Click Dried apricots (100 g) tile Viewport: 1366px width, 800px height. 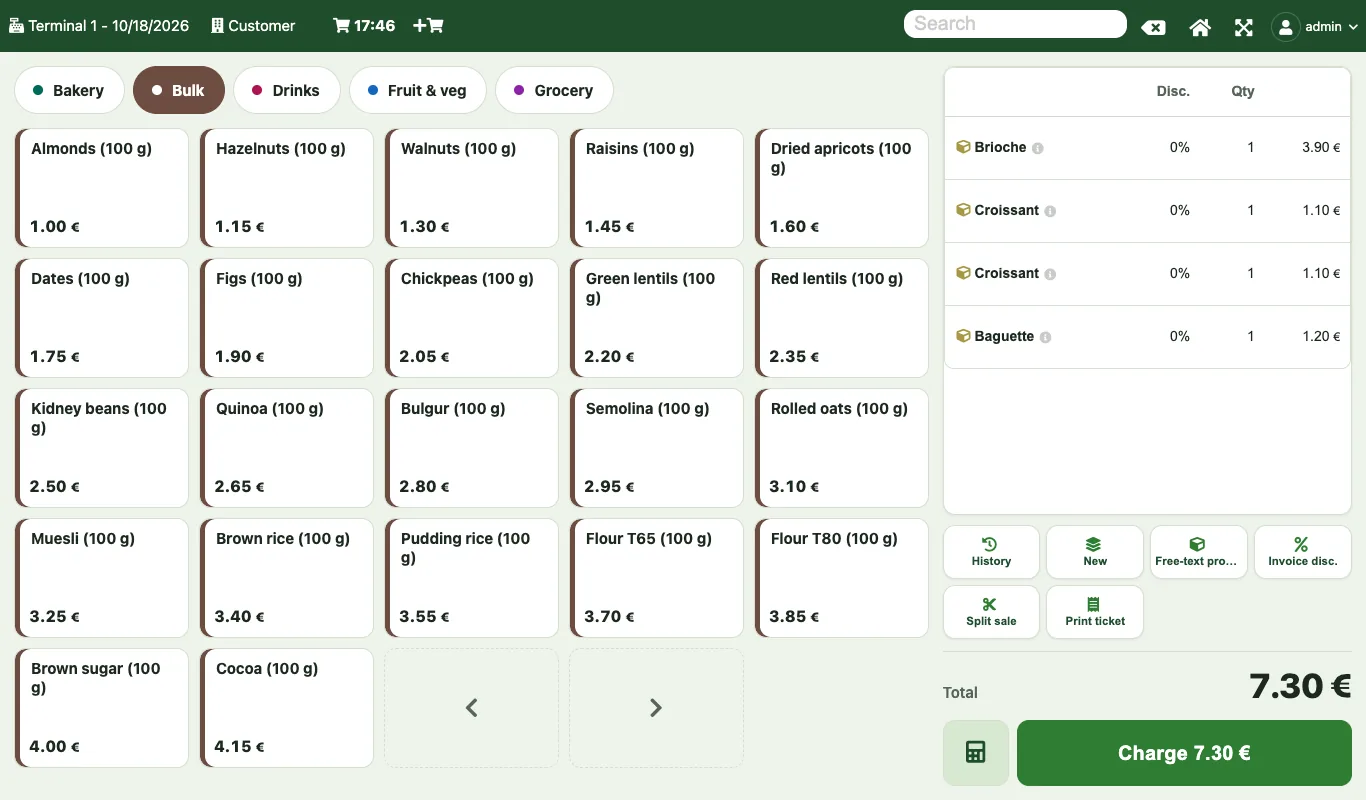point(842,188)
